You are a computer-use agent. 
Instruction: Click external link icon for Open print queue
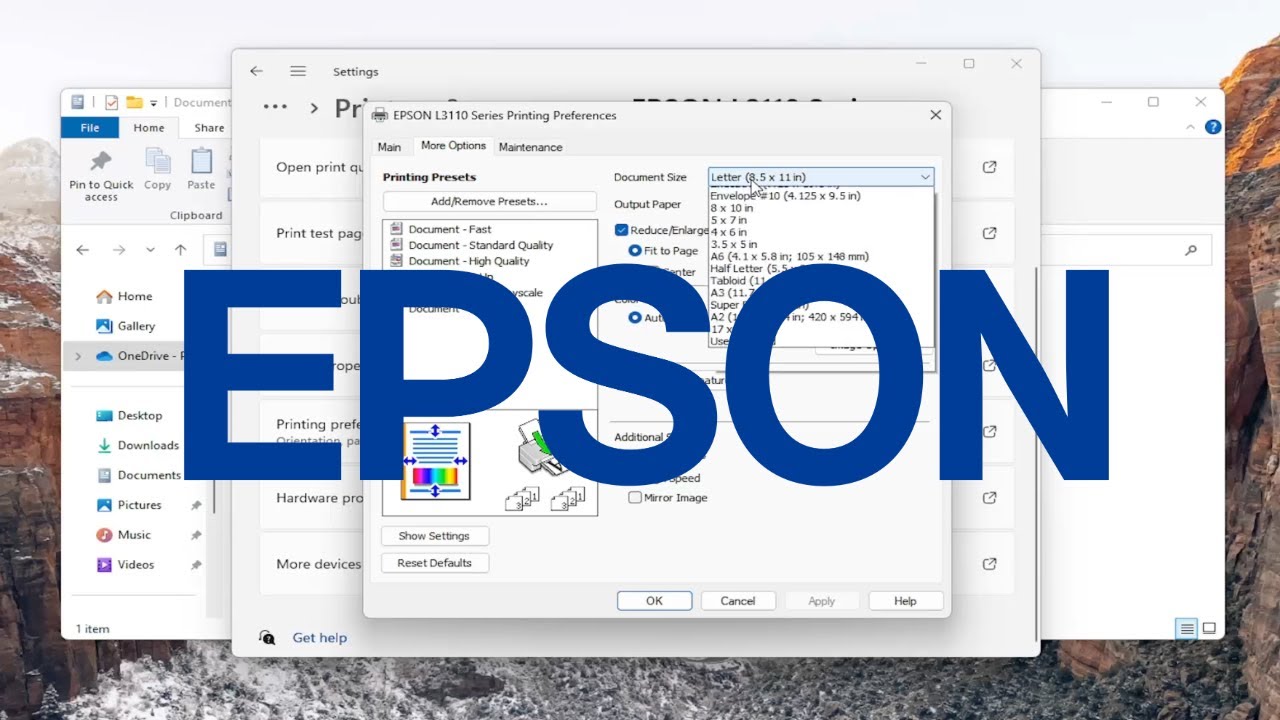(x=989, y=167)
